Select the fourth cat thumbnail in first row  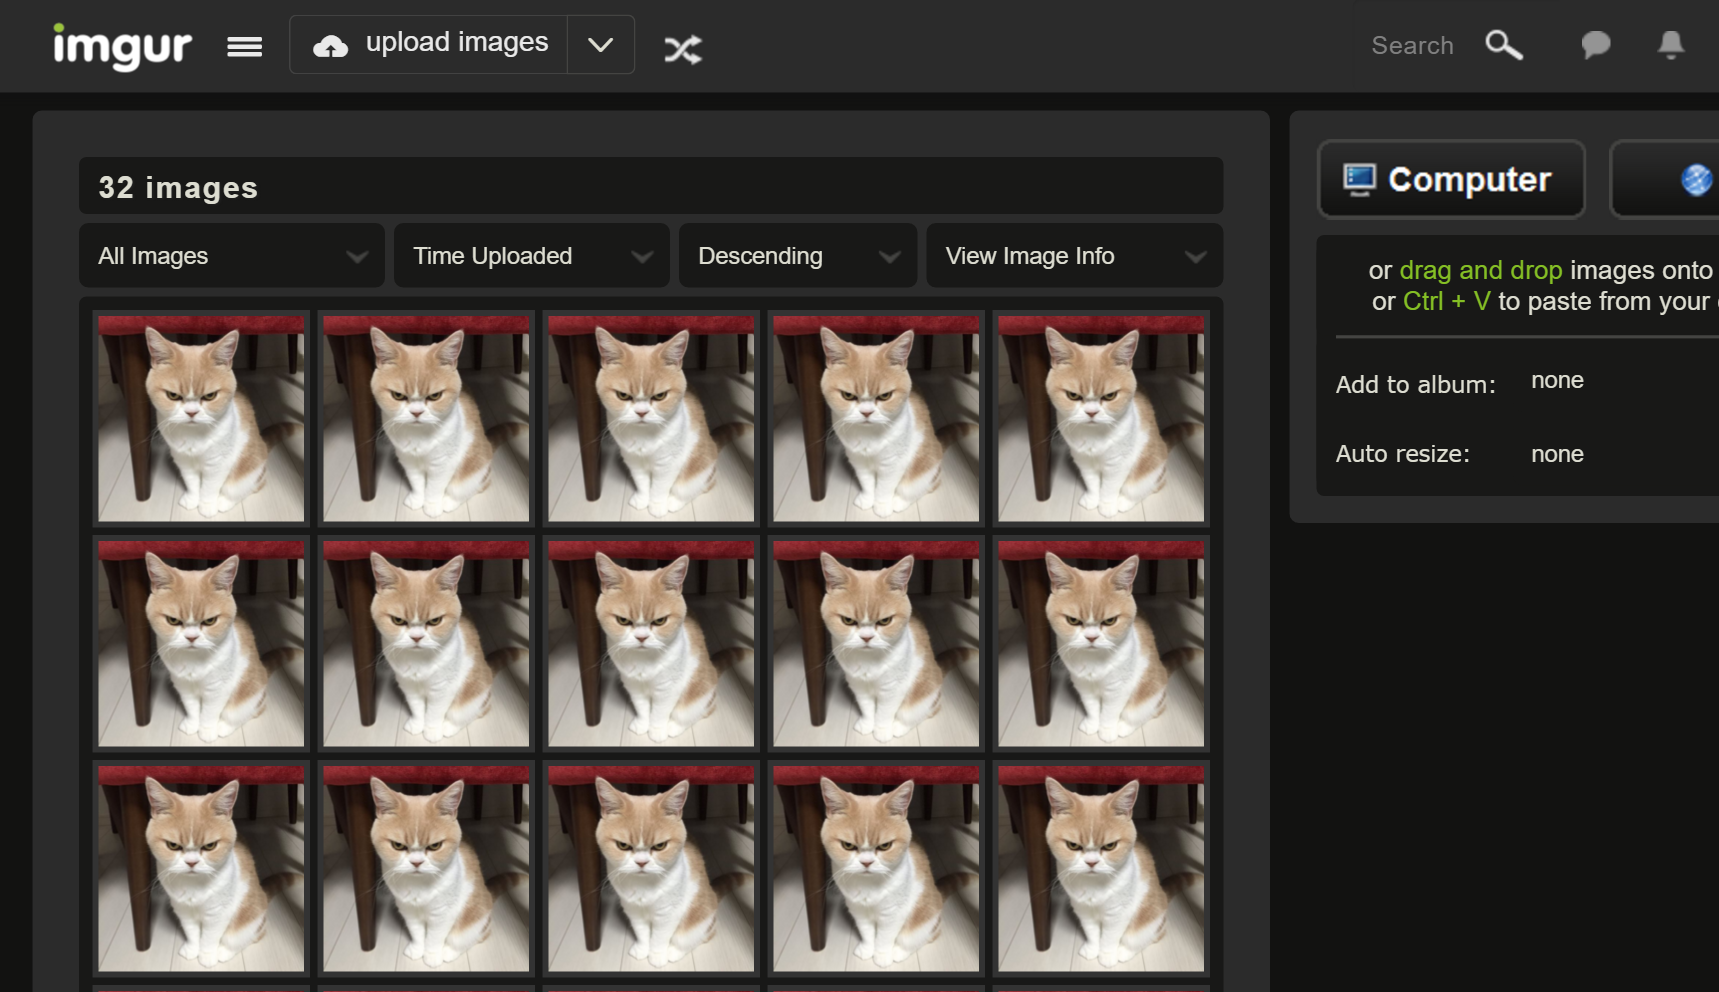click(876, 419)
